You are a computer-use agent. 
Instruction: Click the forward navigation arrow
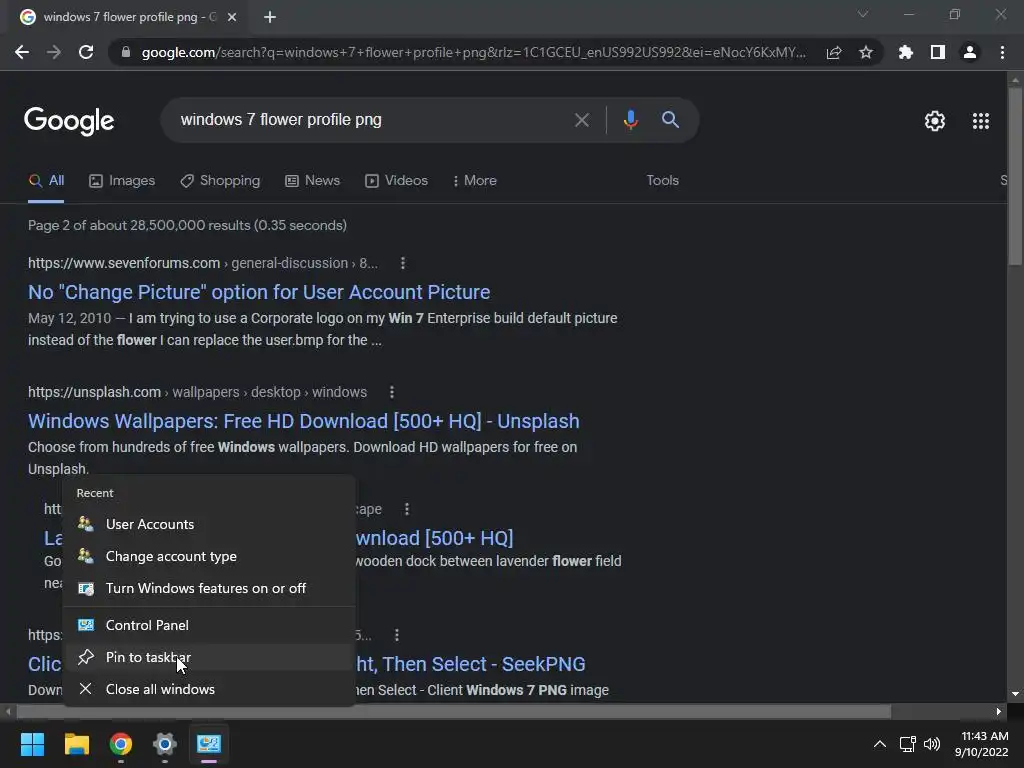pyautogui.click(x=54, y=52)
